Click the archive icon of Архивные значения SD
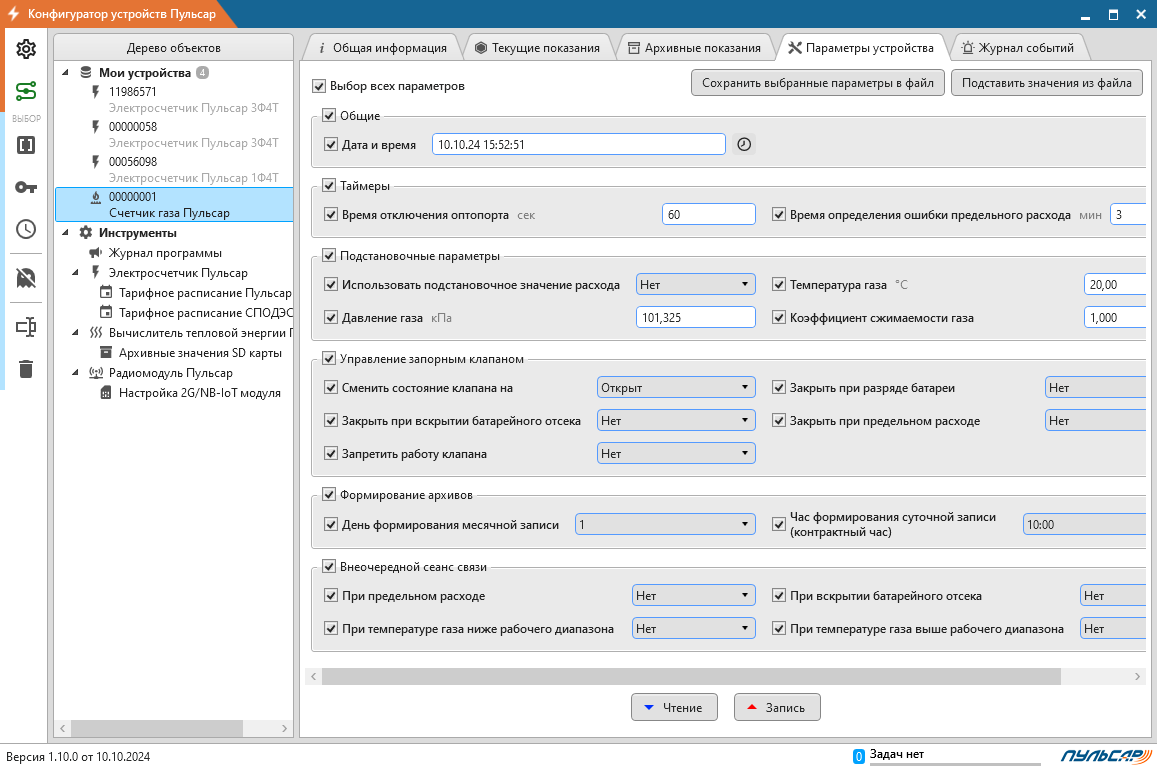 point(106,352)
